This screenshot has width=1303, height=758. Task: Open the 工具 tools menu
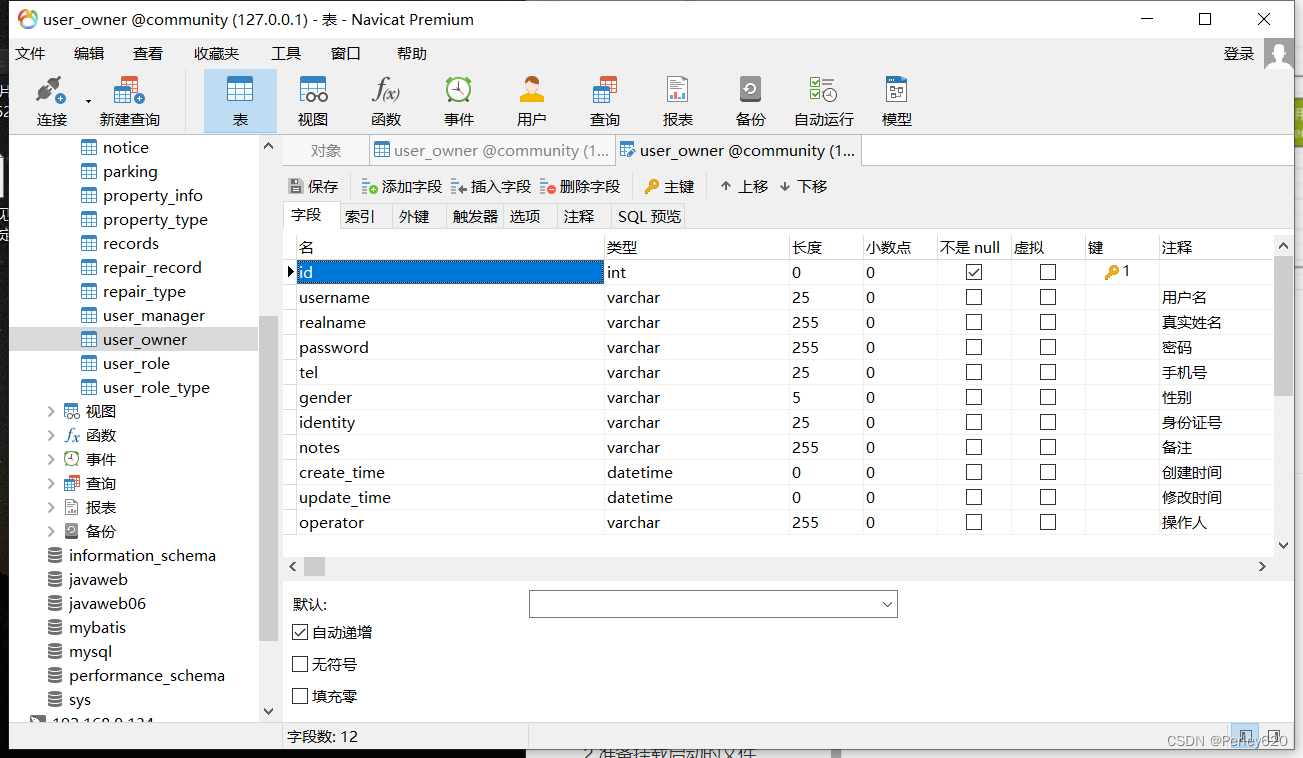[286, 54]
